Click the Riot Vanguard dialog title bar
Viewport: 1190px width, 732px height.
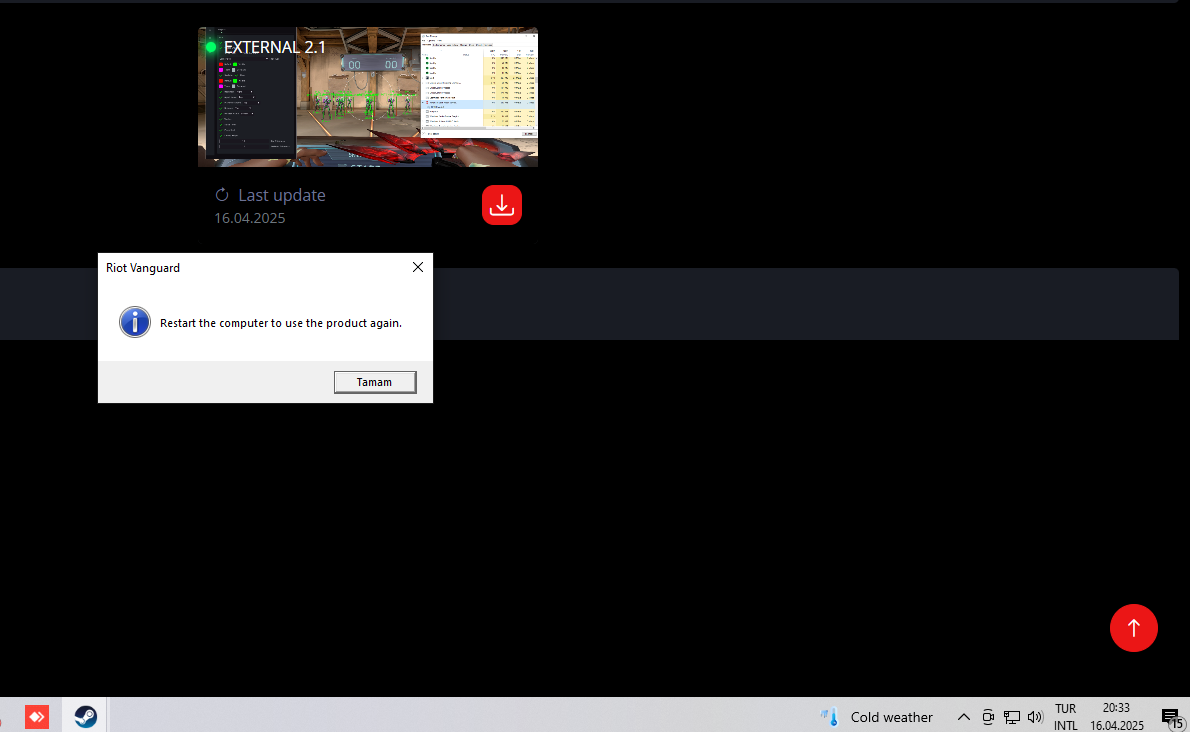tap(250, 268)
